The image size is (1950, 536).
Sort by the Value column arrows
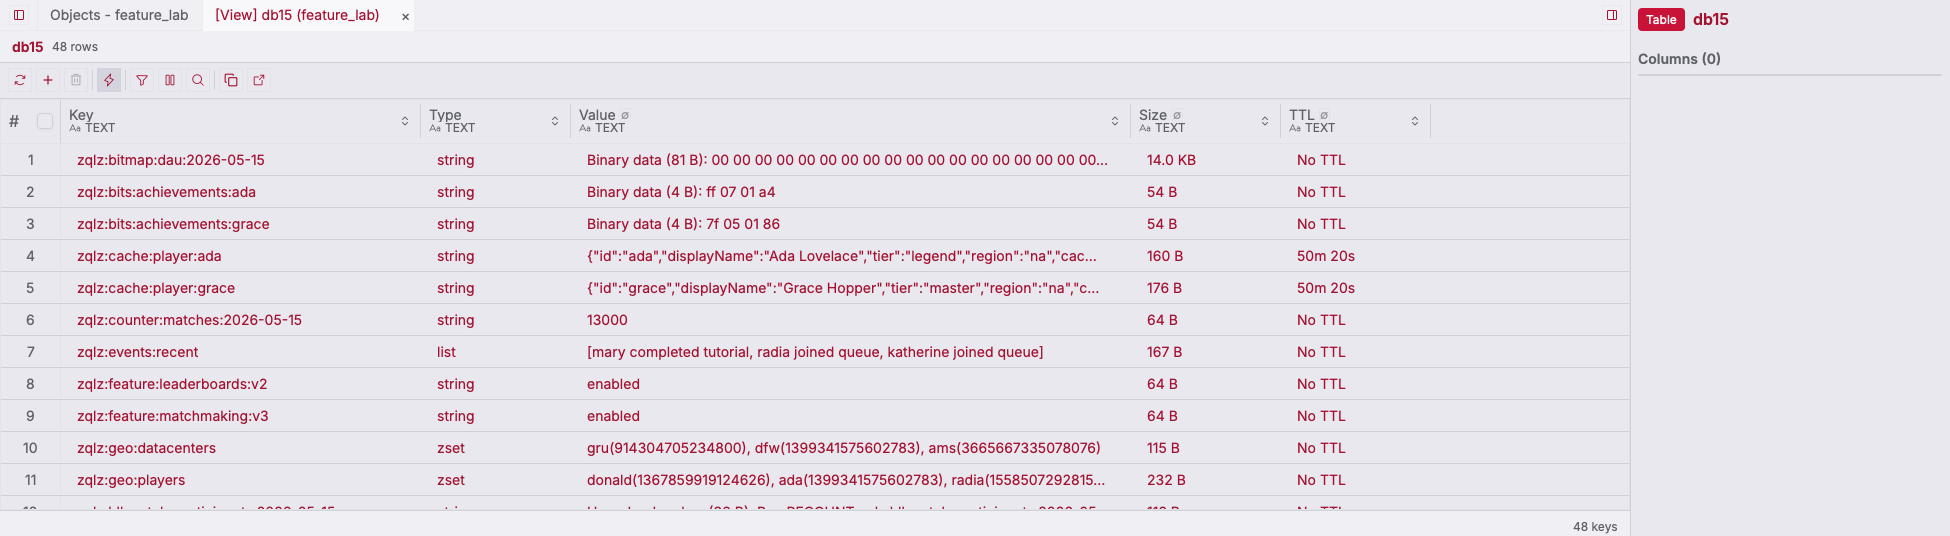(x=1115, y=121)
